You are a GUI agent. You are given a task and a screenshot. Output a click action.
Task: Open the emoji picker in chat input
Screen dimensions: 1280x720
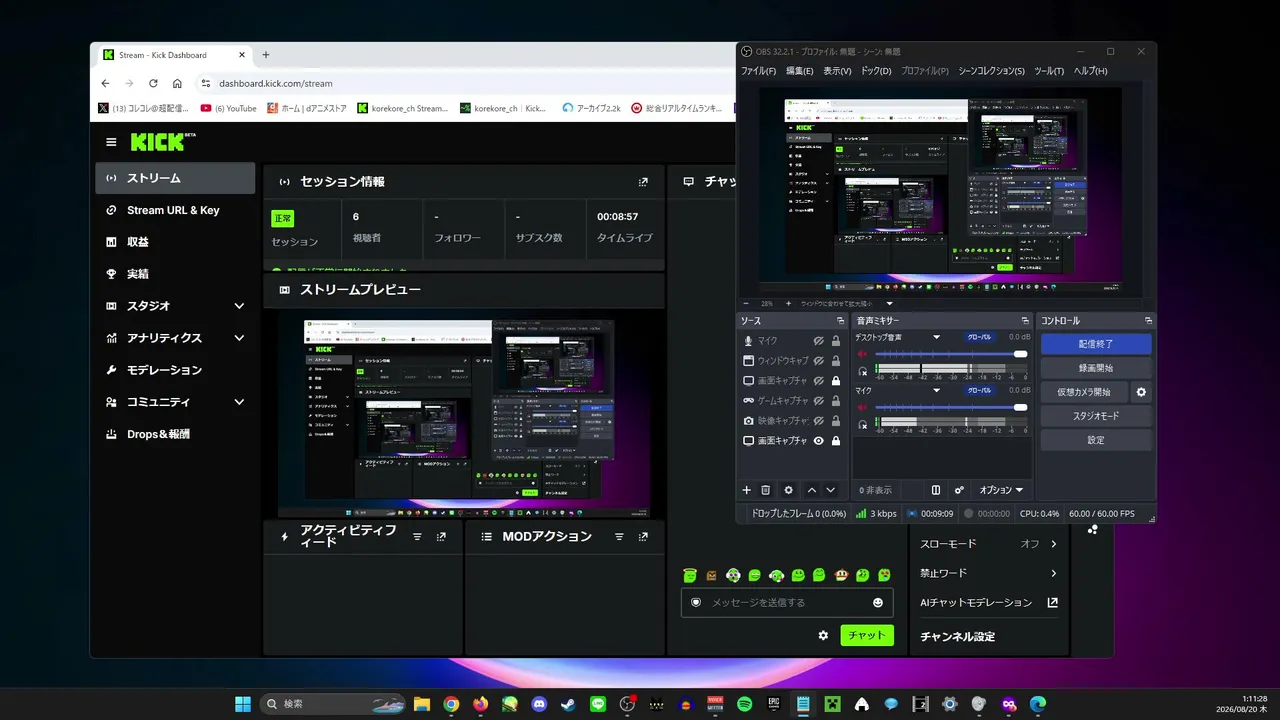click(x=878, y=603)
